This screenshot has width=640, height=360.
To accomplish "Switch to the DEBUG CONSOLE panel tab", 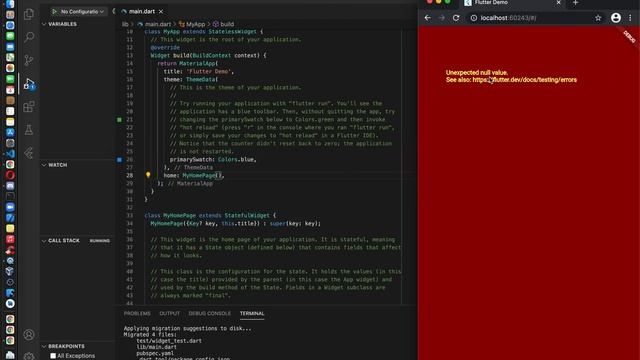I will click(x=209, y=313).
